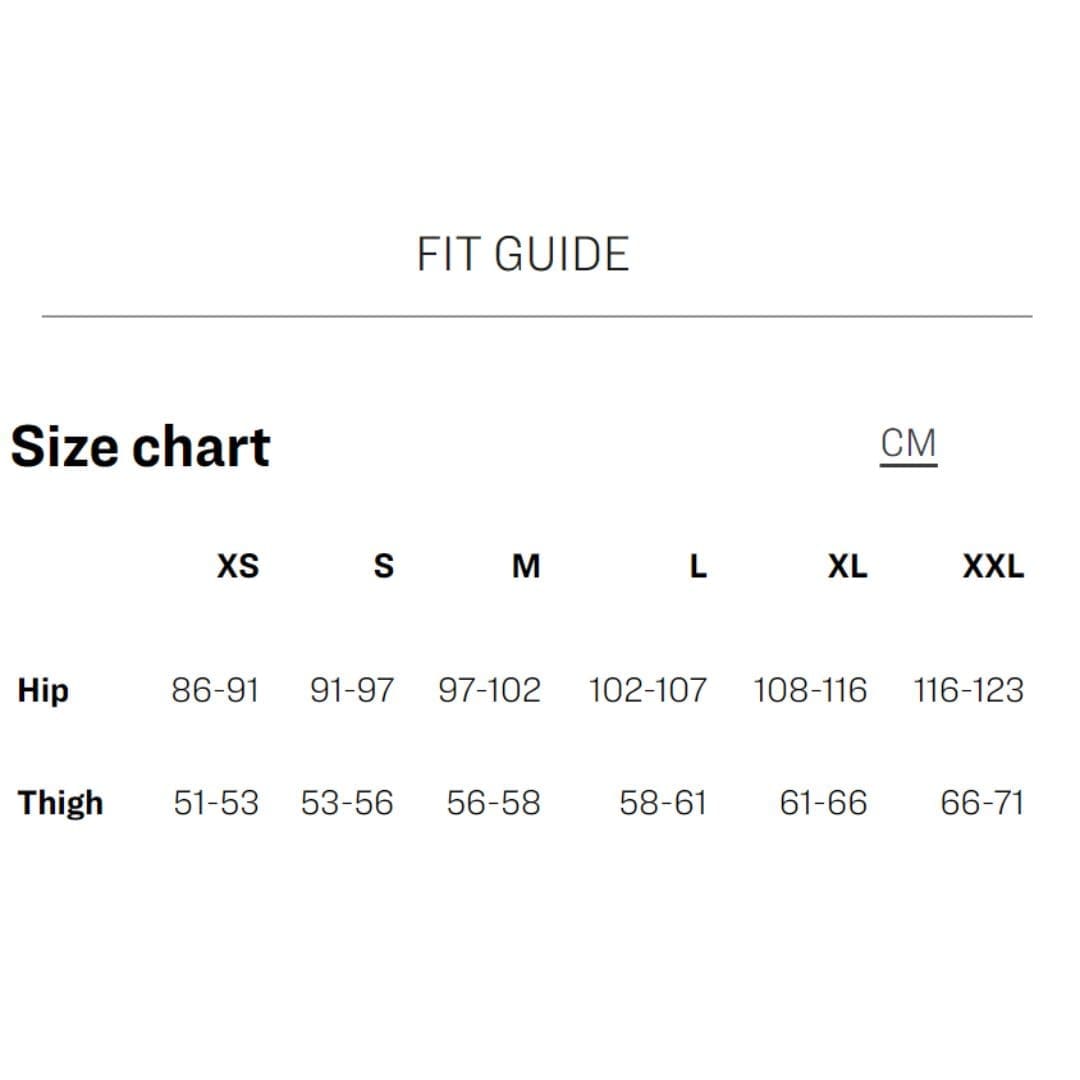Click the L size column header
Viewport: 1080px width, 1080px height.
[x=698, y=567]
